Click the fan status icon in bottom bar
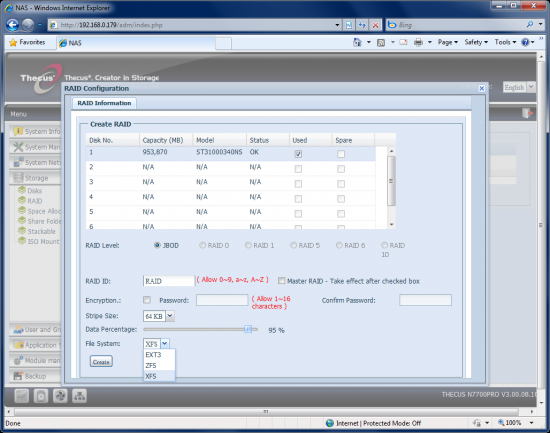Viewport: 550px width, 433px height. coord(60,396)
